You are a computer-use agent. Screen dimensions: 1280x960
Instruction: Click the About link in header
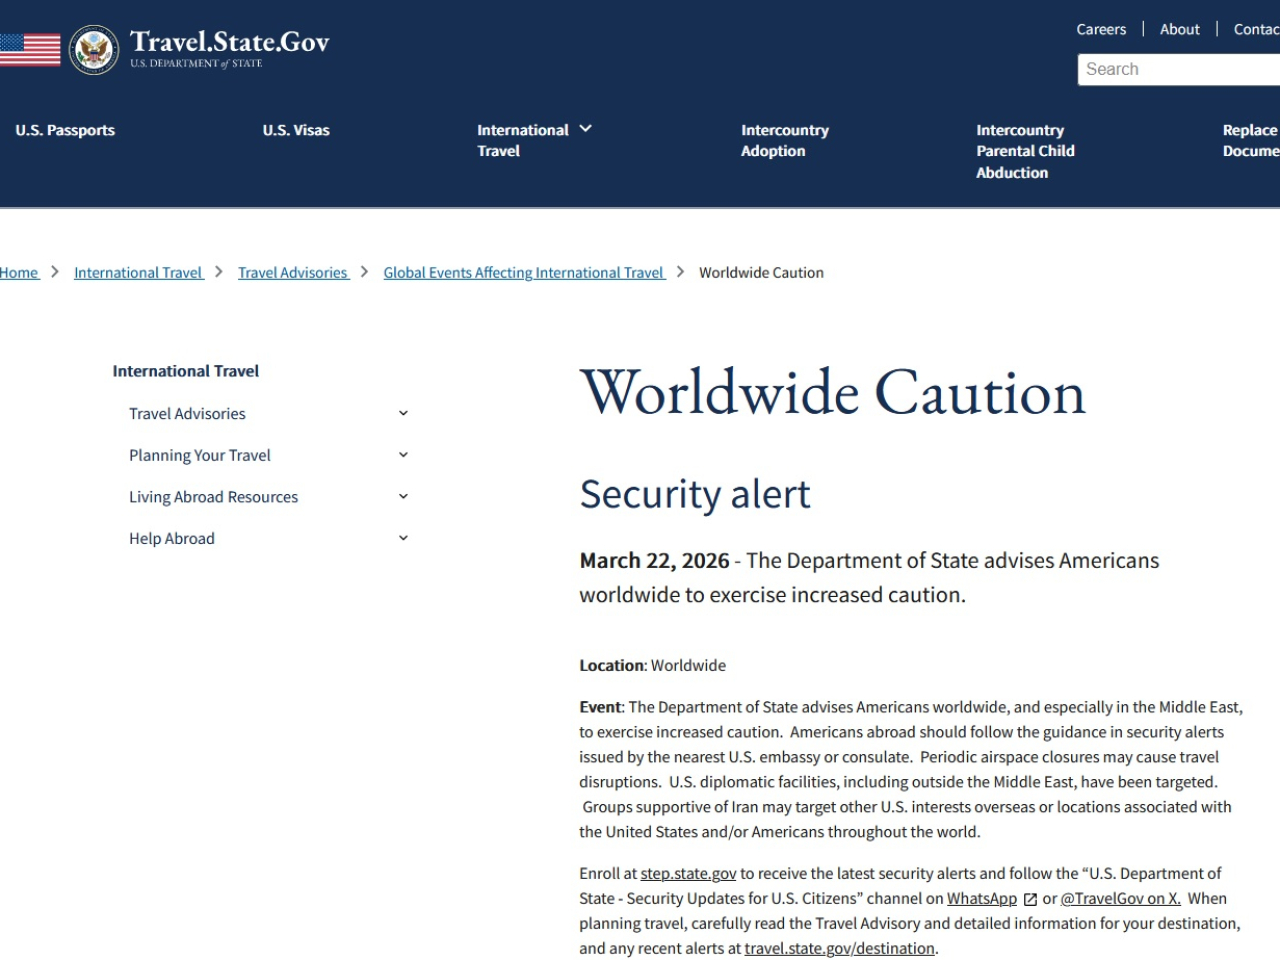1179,29
